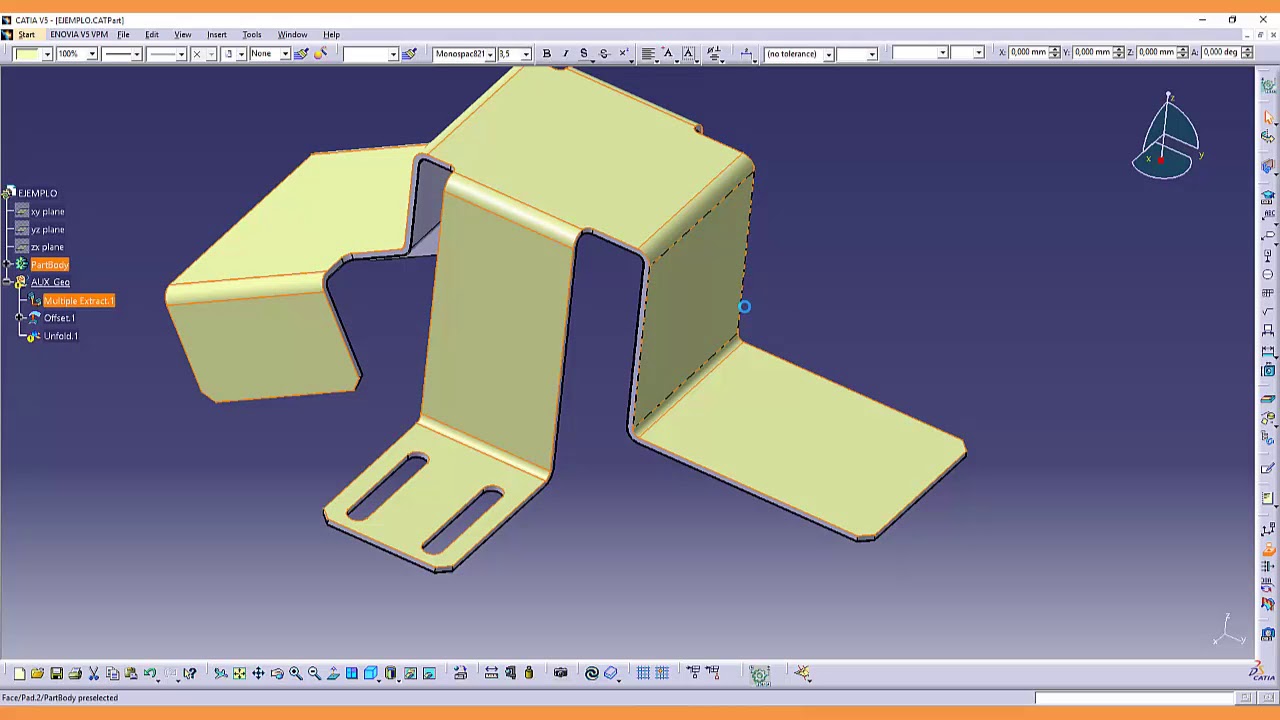Select the Normal View icon

333,673
